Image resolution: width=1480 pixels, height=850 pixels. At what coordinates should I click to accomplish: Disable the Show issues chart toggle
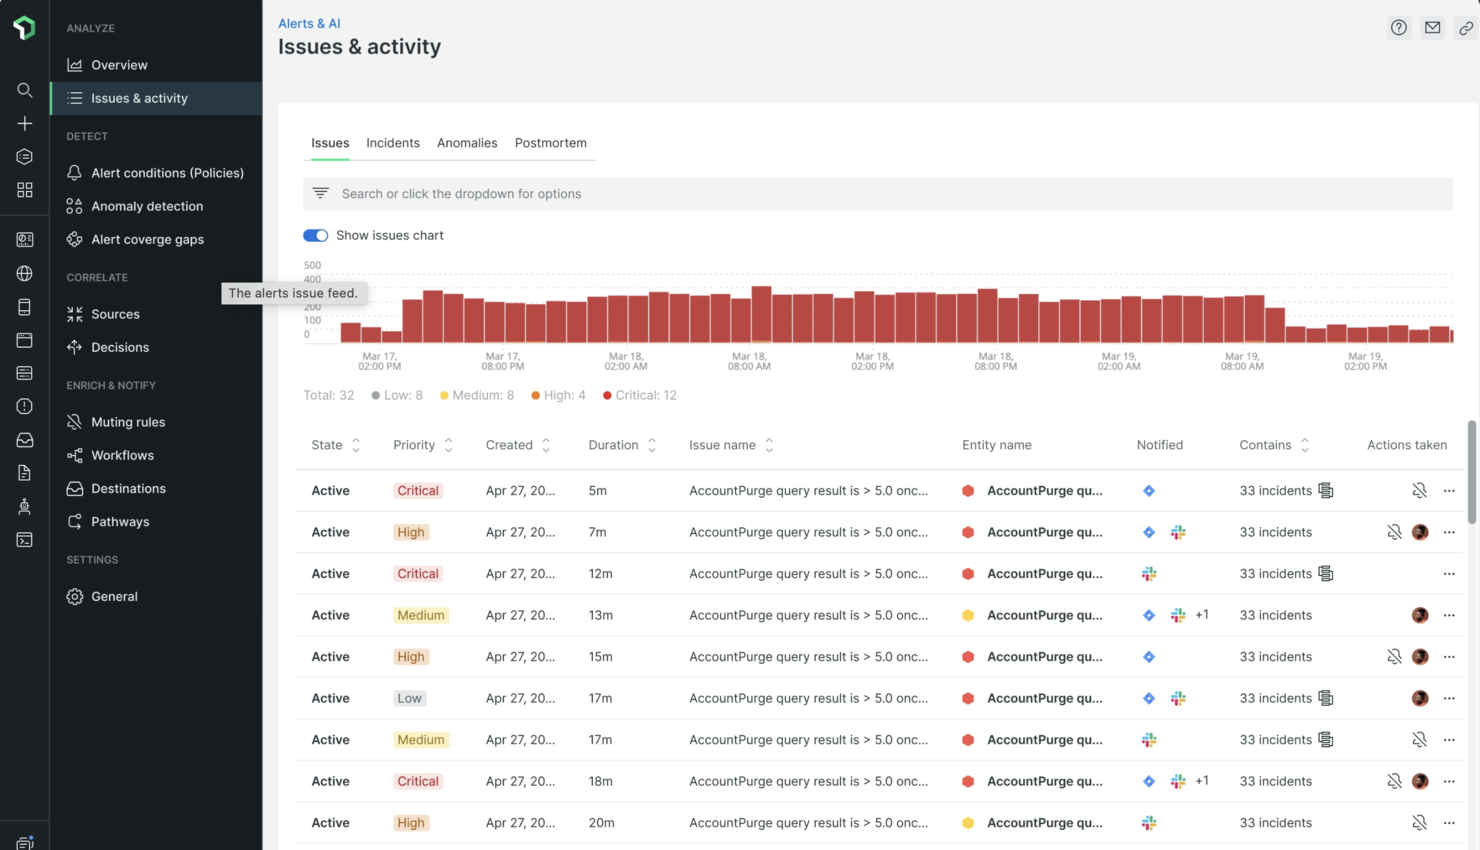point(315,235)
